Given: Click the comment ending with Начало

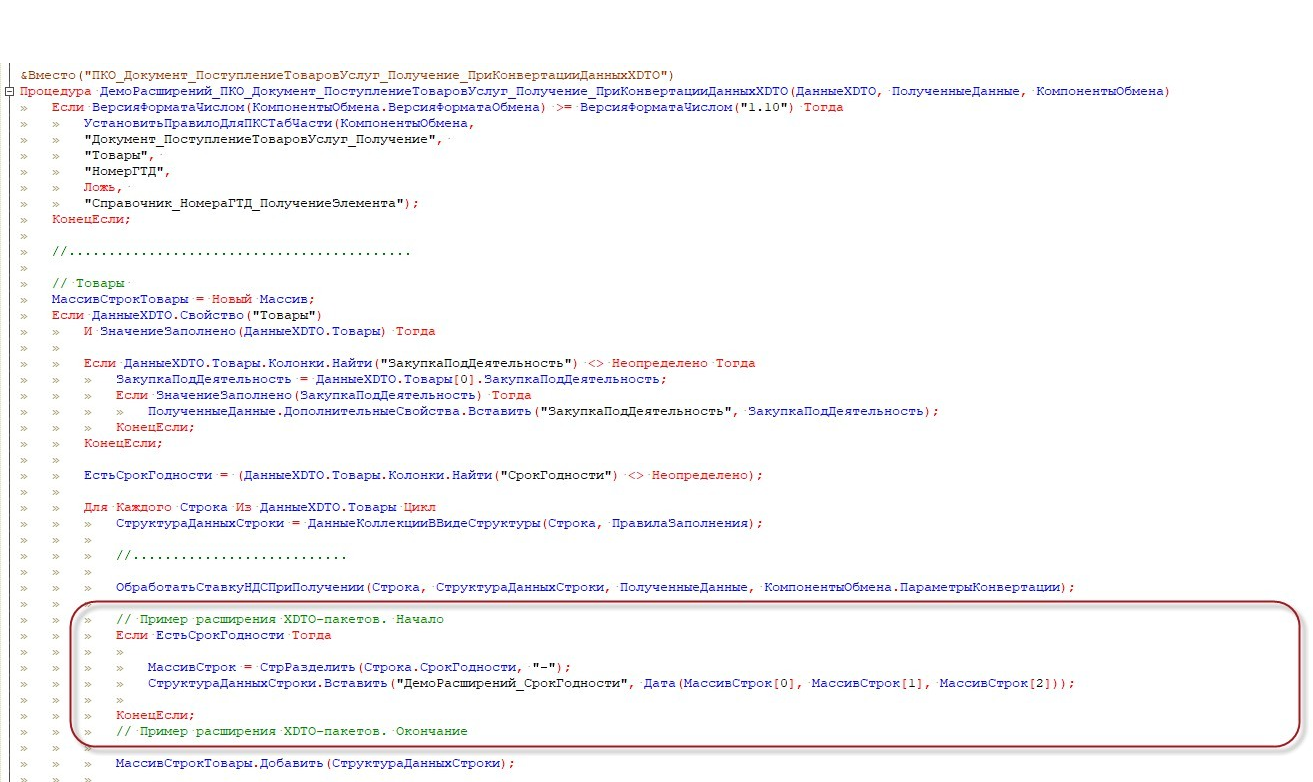Looking at the screenshot, I should 279,619.
